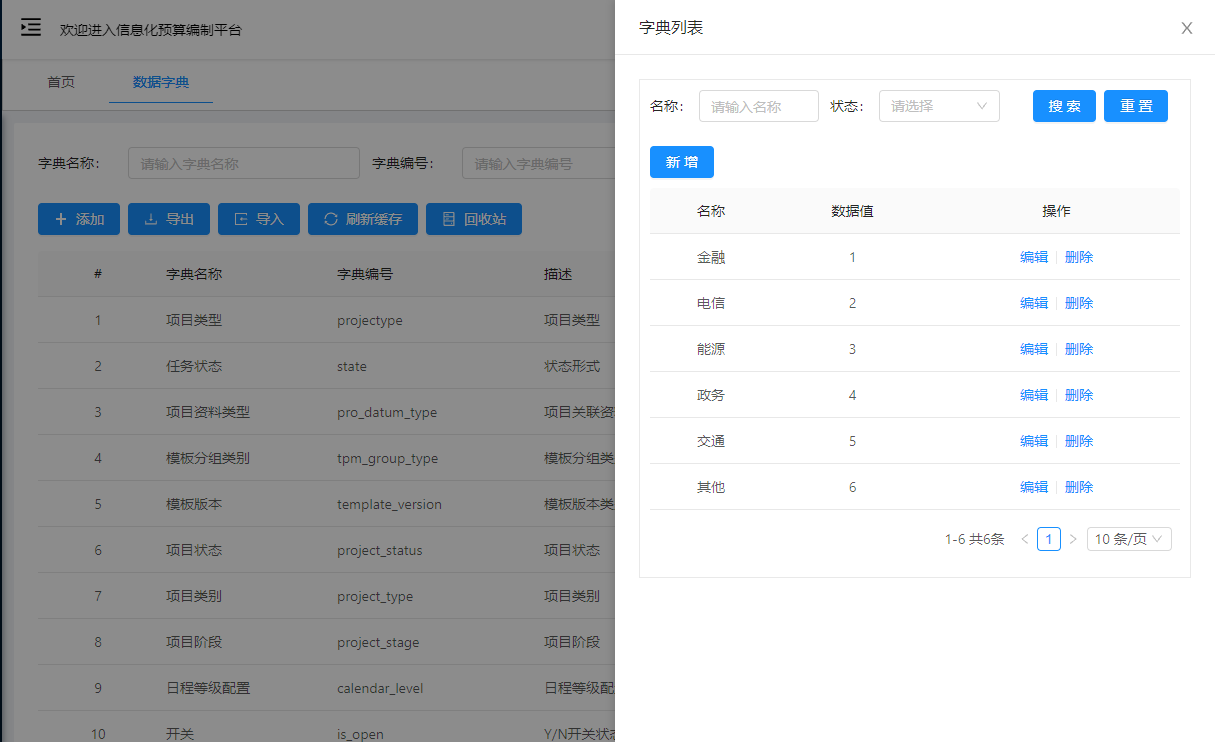This screenshot has width=1215, height=742.
Task: Select page 1 in pagination
Action: (1049, 539)
